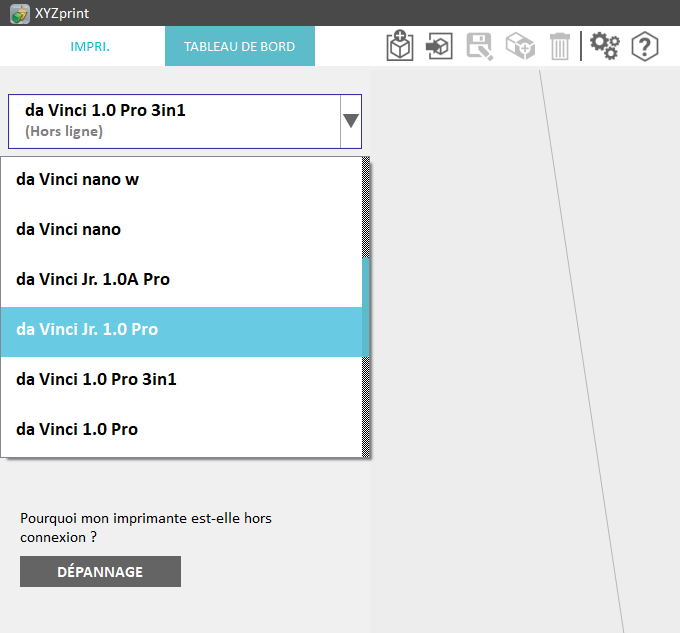Click the XYZprint app logo icon
This screenshot has width=680, height=633.
pos(19,13)
